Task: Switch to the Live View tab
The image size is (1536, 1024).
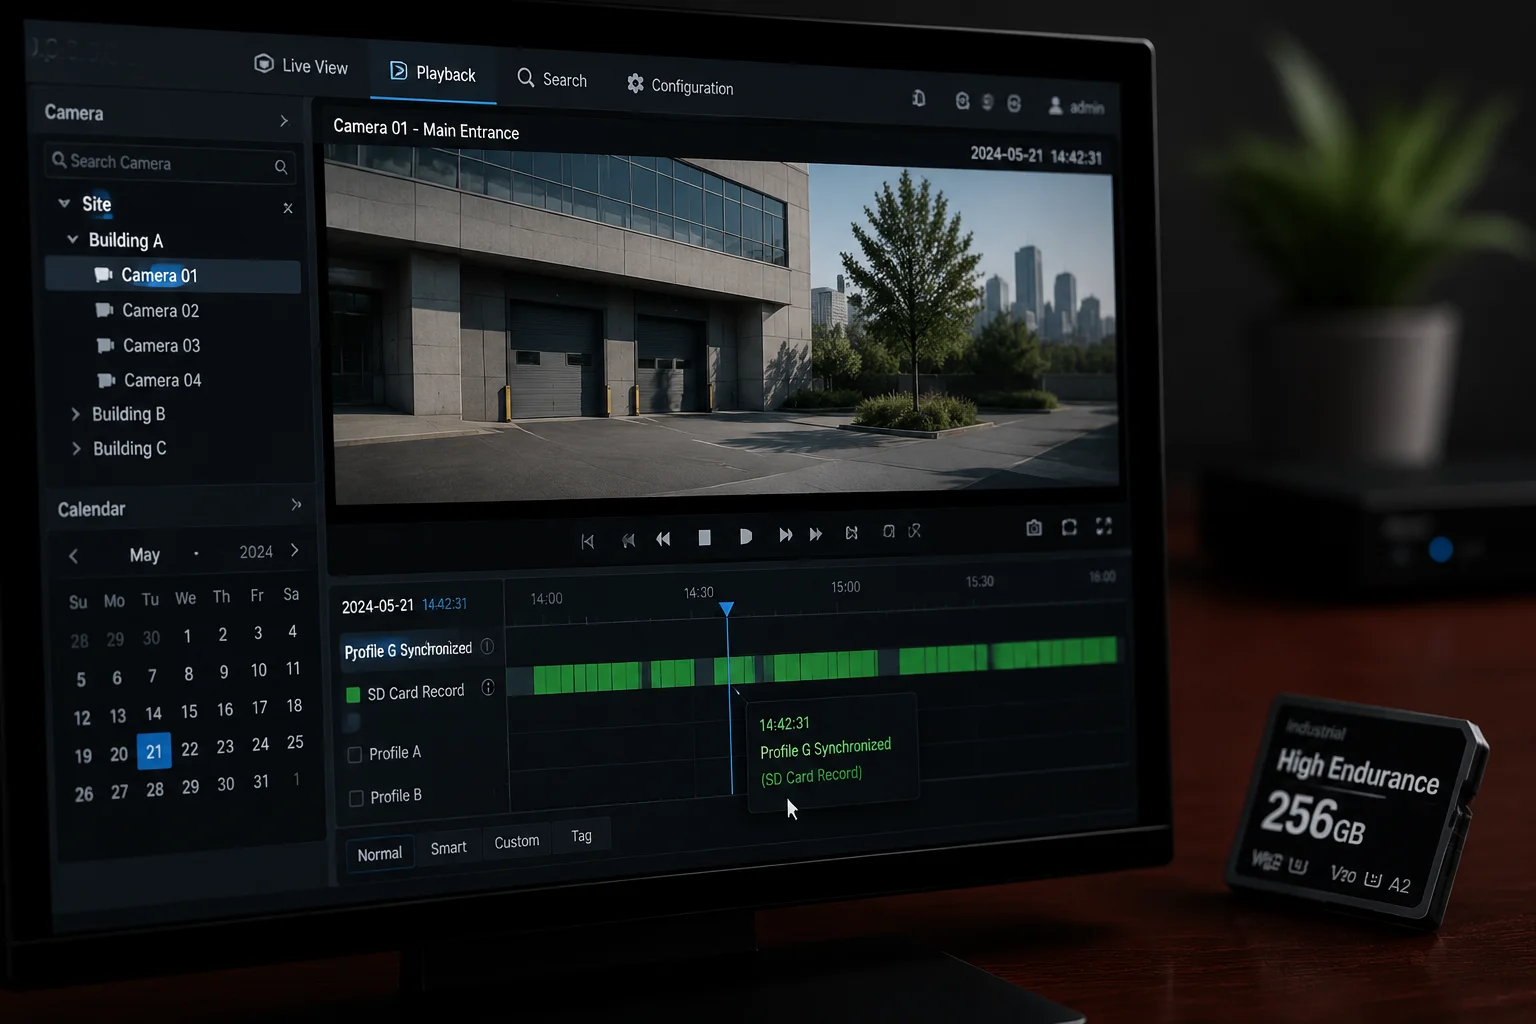Action: (301, 65)
